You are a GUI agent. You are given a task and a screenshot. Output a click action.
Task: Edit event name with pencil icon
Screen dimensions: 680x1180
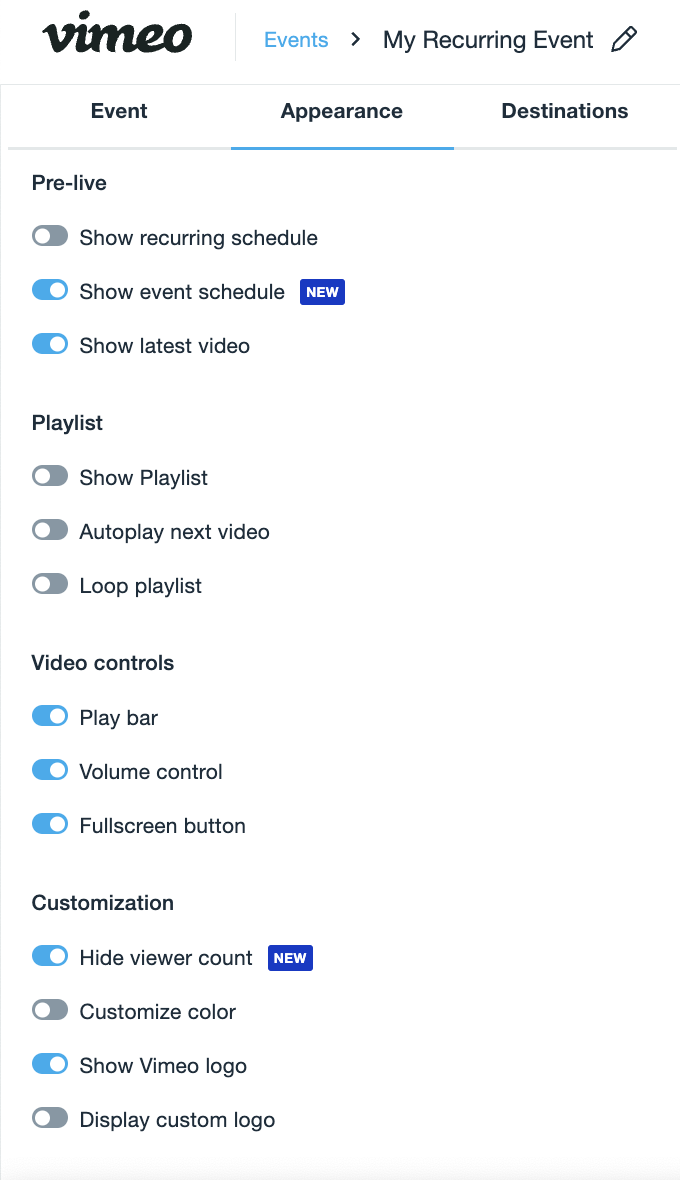click(624, 39)
